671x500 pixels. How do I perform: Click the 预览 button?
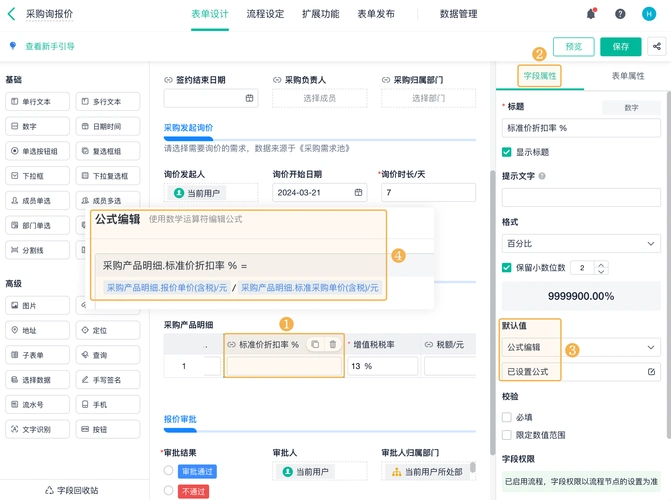pos(573,46)
